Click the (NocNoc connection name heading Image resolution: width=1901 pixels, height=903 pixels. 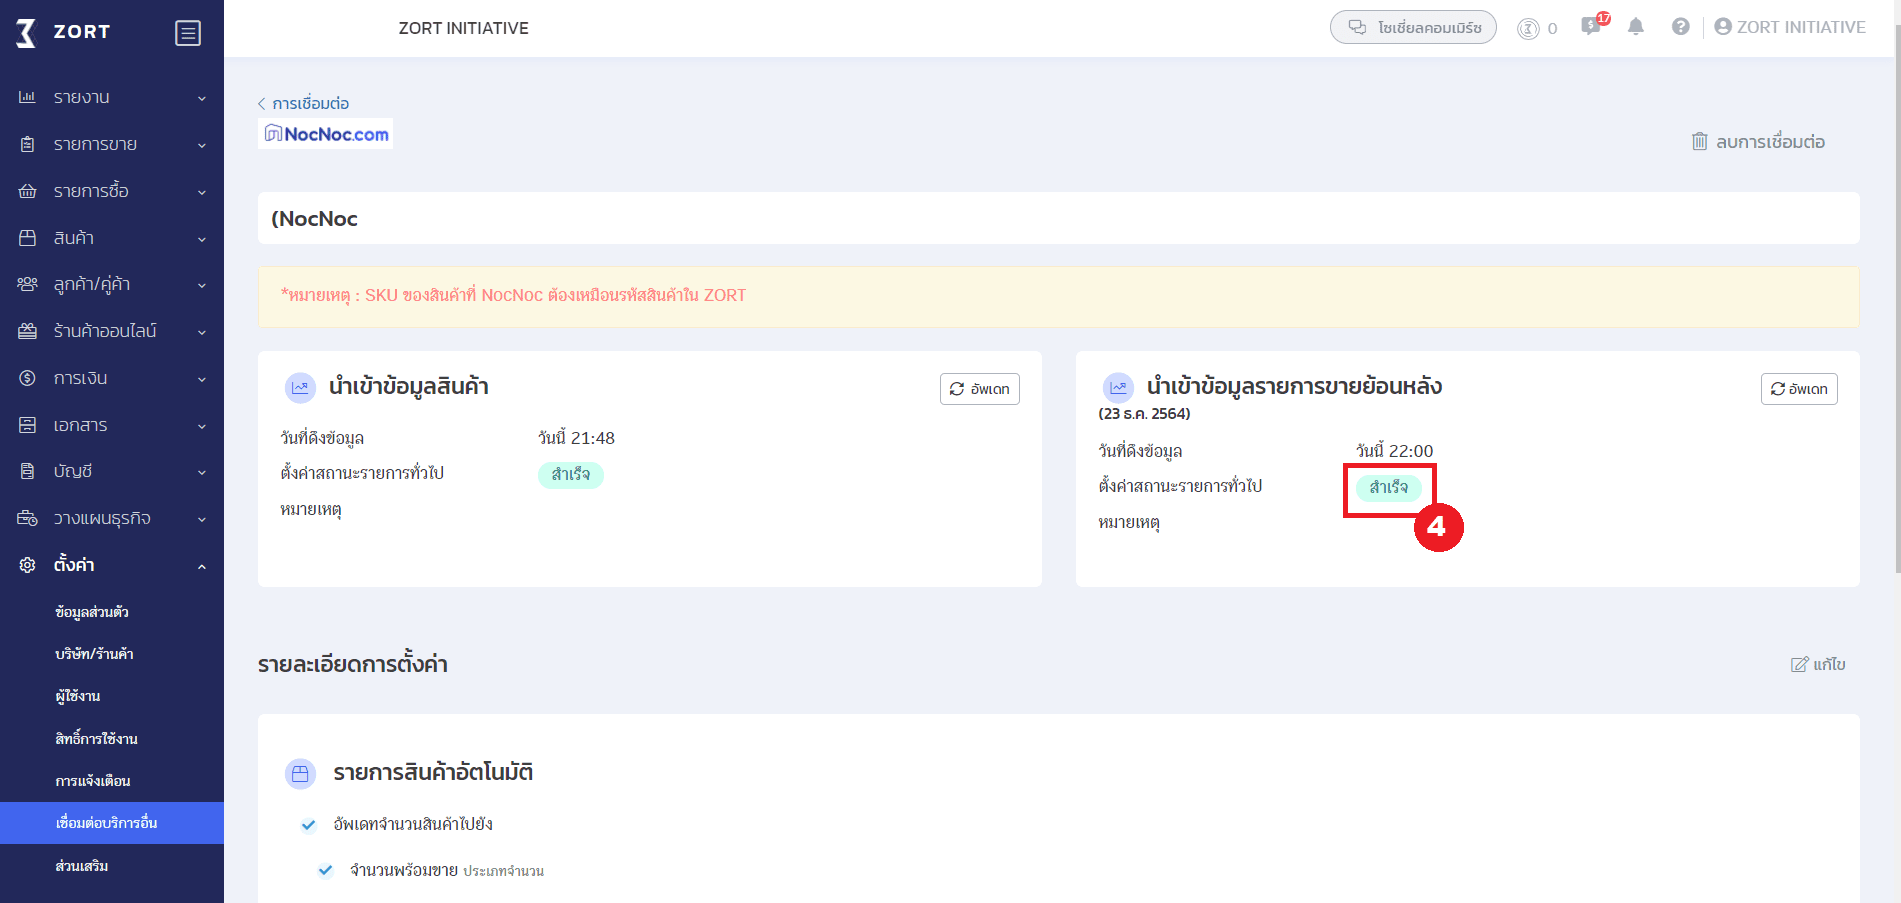[314, 219]
